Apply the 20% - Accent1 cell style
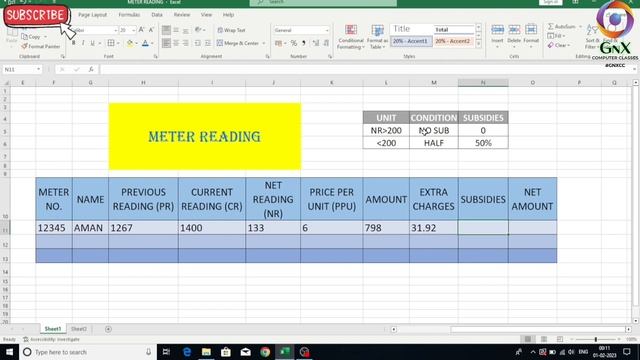 pos(411,41)
